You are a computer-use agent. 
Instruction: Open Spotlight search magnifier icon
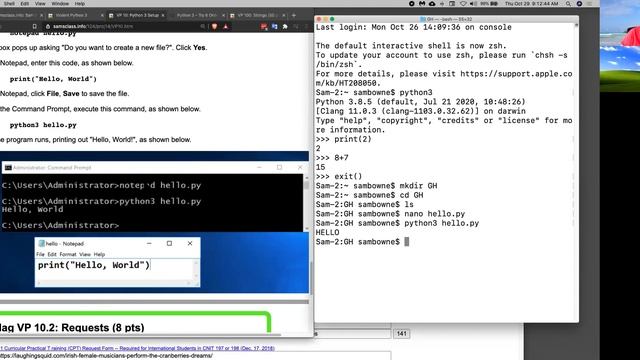(x=568, y=3)
